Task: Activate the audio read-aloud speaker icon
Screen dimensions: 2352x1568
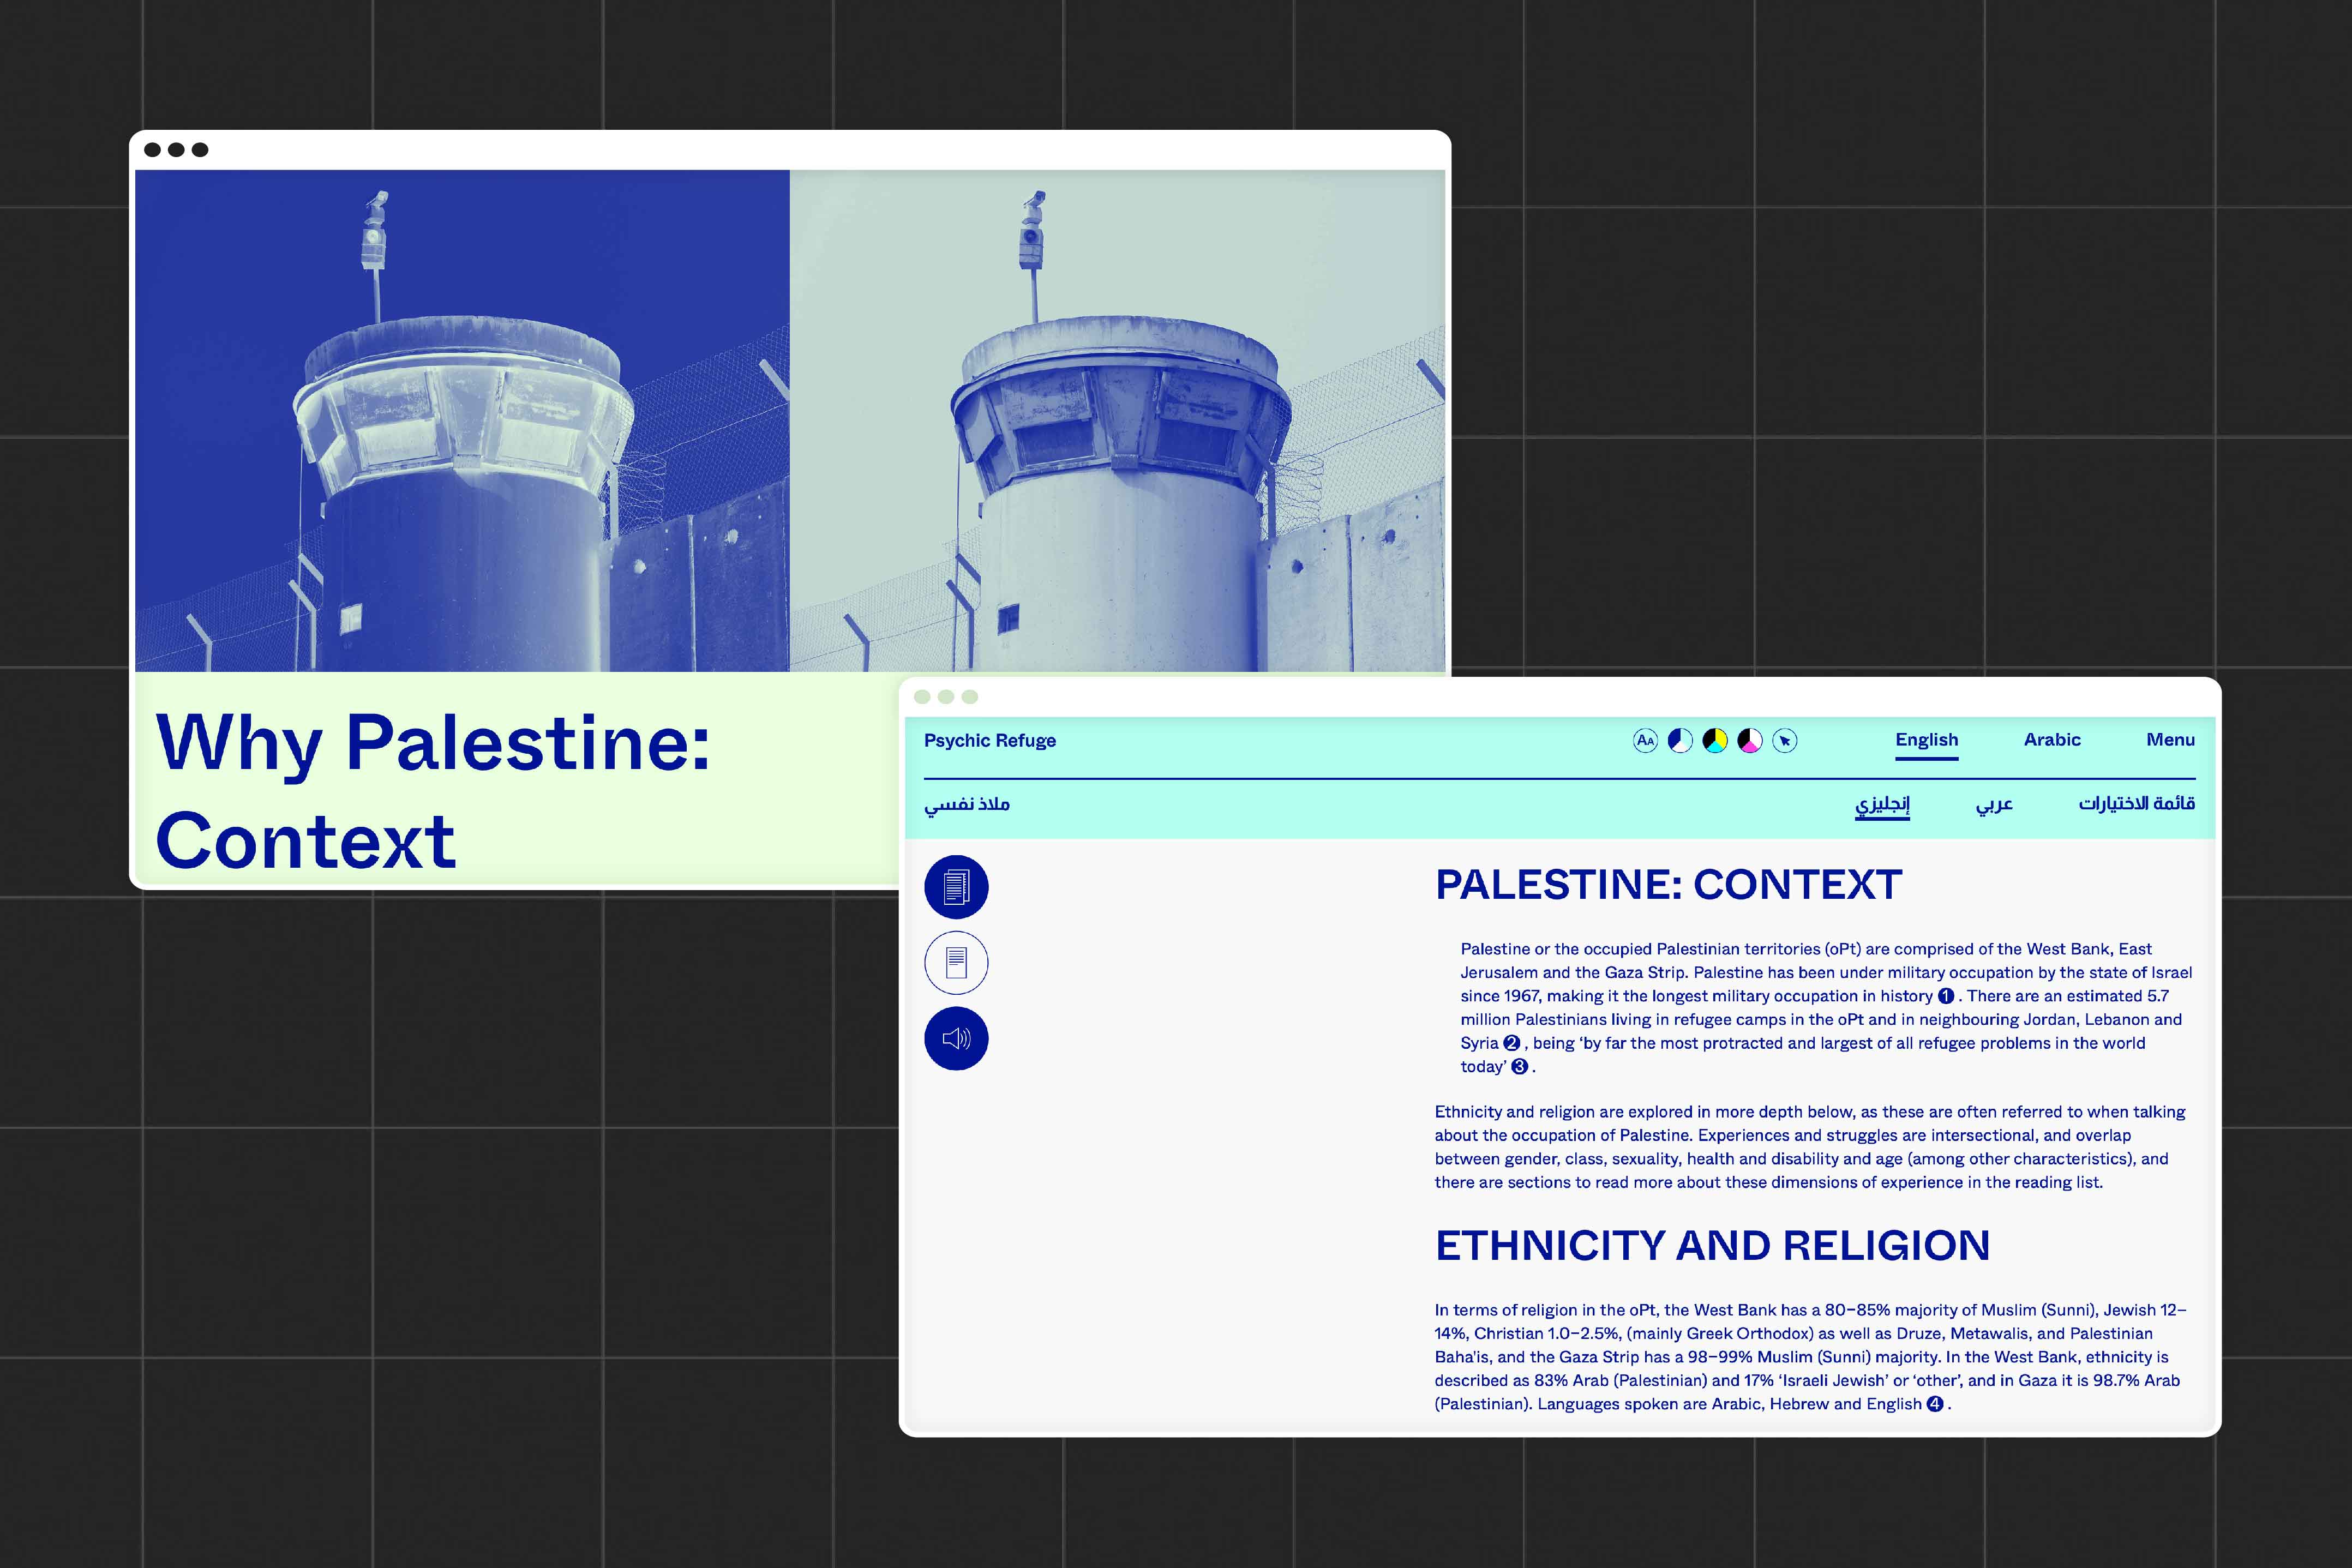Action: (957, 1039)
